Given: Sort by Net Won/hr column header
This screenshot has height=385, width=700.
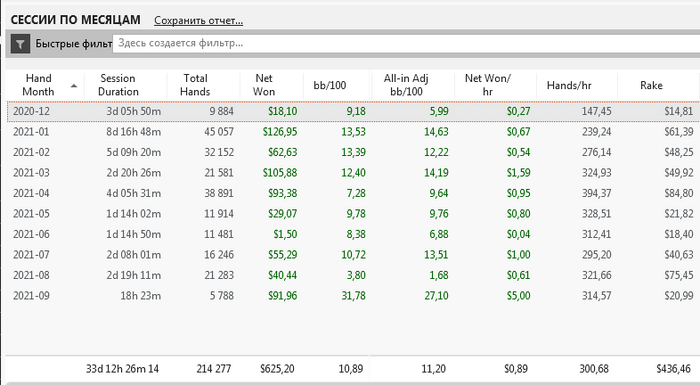Looking at the screenshot, I should (488, 85).
